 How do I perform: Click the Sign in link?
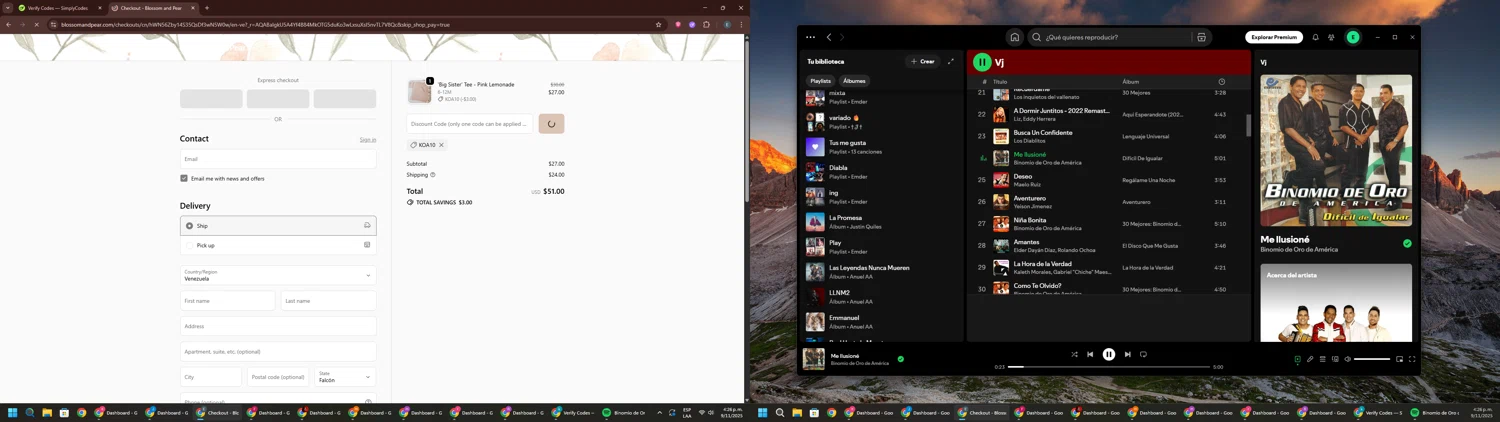[x=367, y=140]
